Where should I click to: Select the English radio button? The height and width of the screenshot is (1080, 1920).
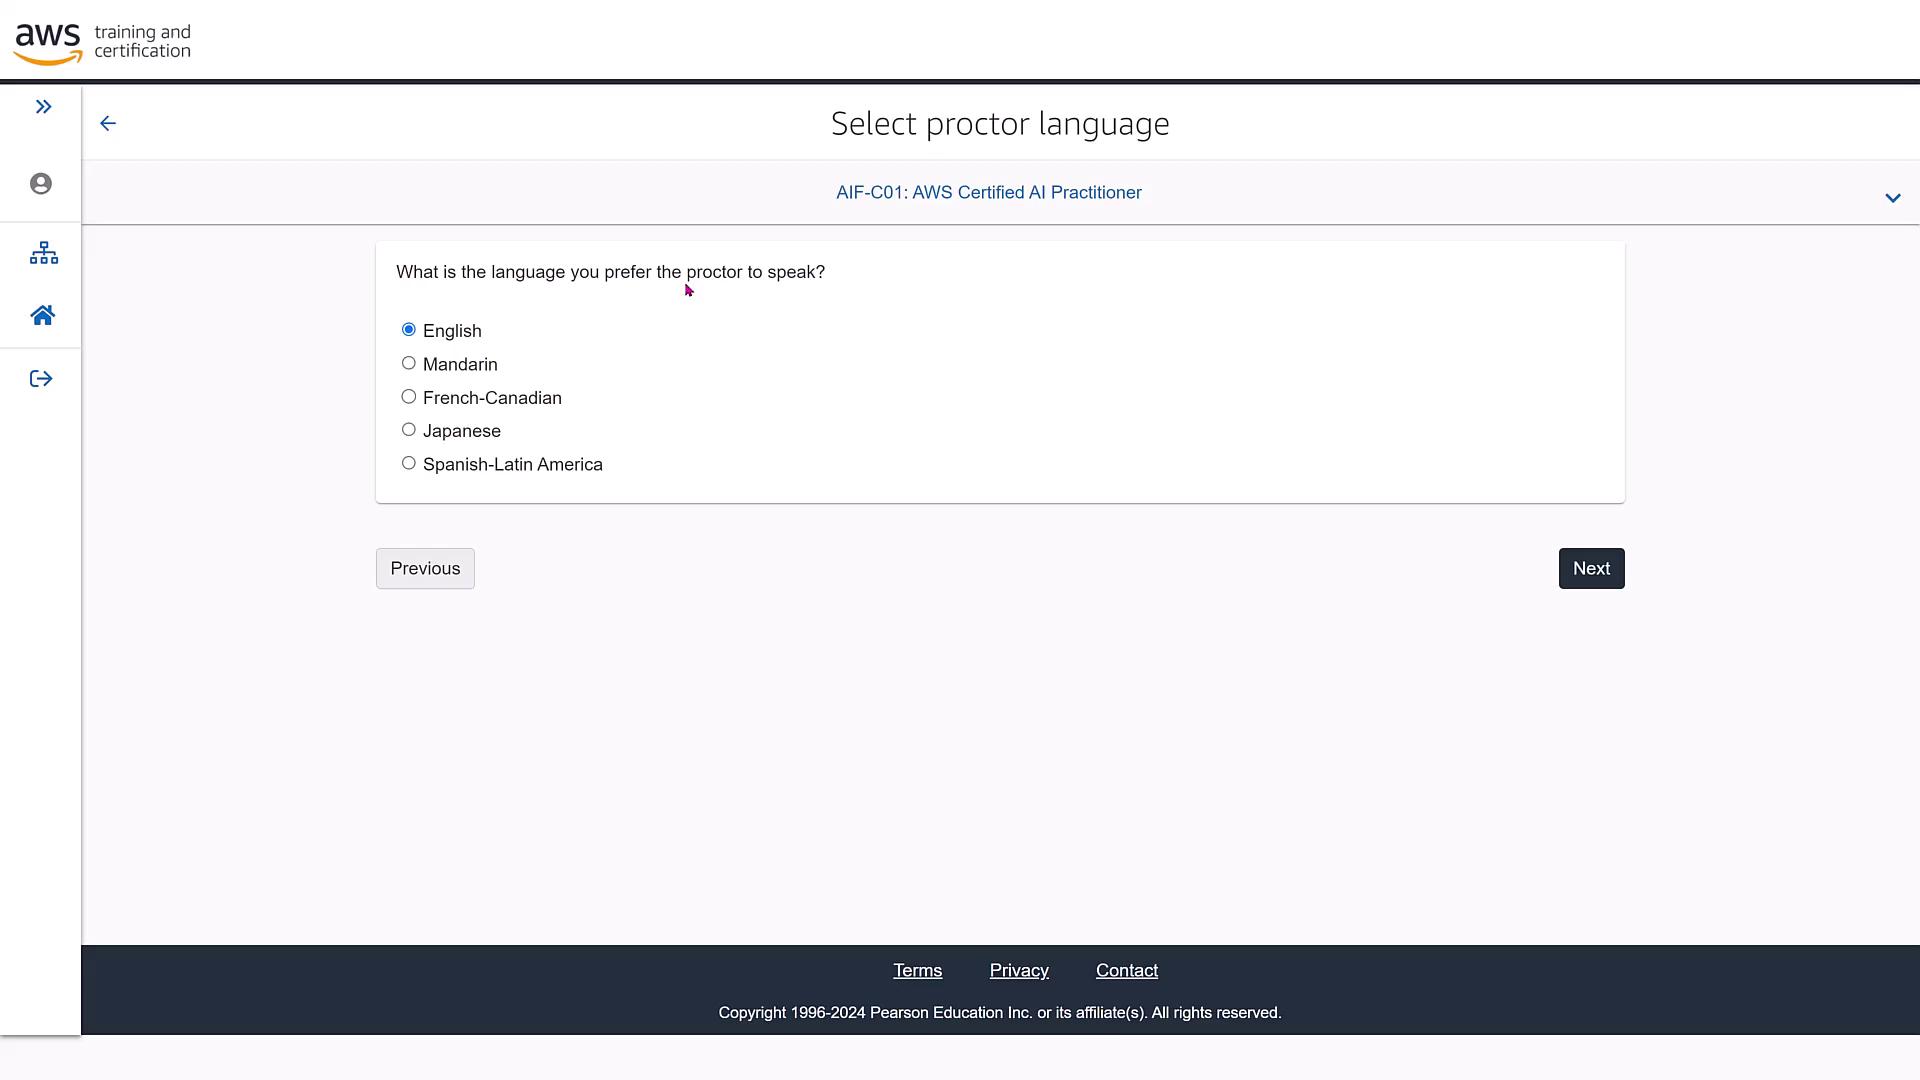point(409,330)
